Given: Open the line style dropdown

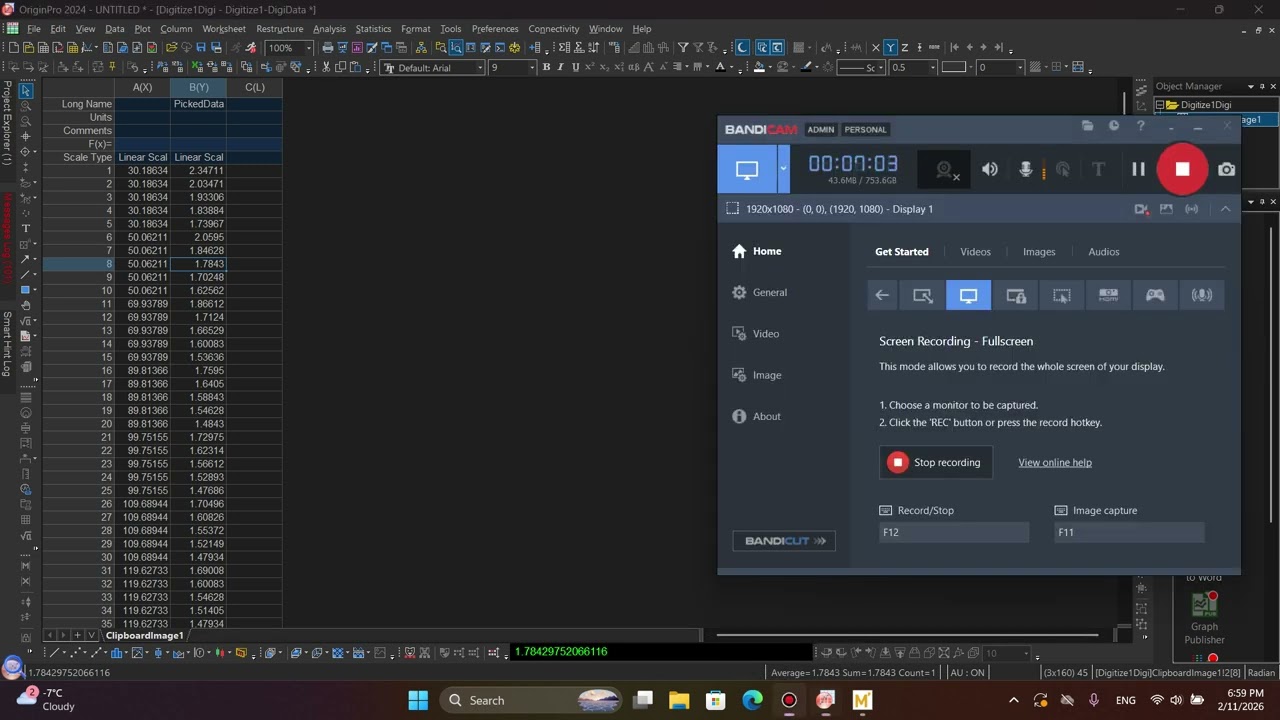Looking at the screenshot, I should [x=880, y=68].
